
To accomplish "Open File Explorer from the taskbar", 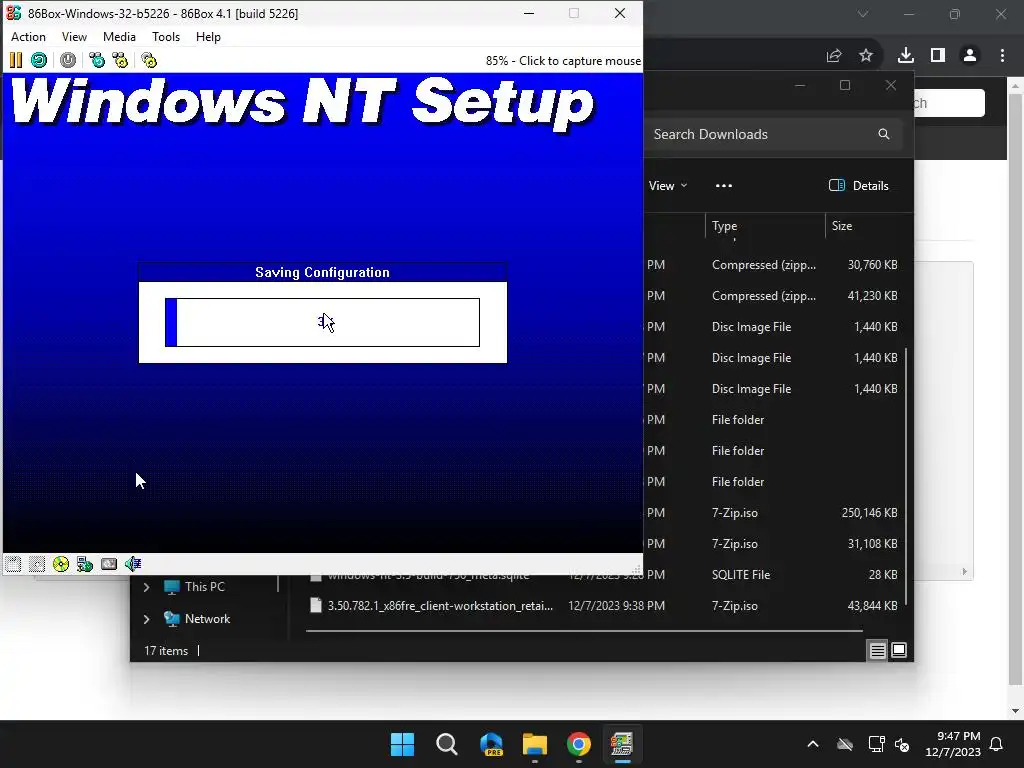I will [x=535, y=744].
